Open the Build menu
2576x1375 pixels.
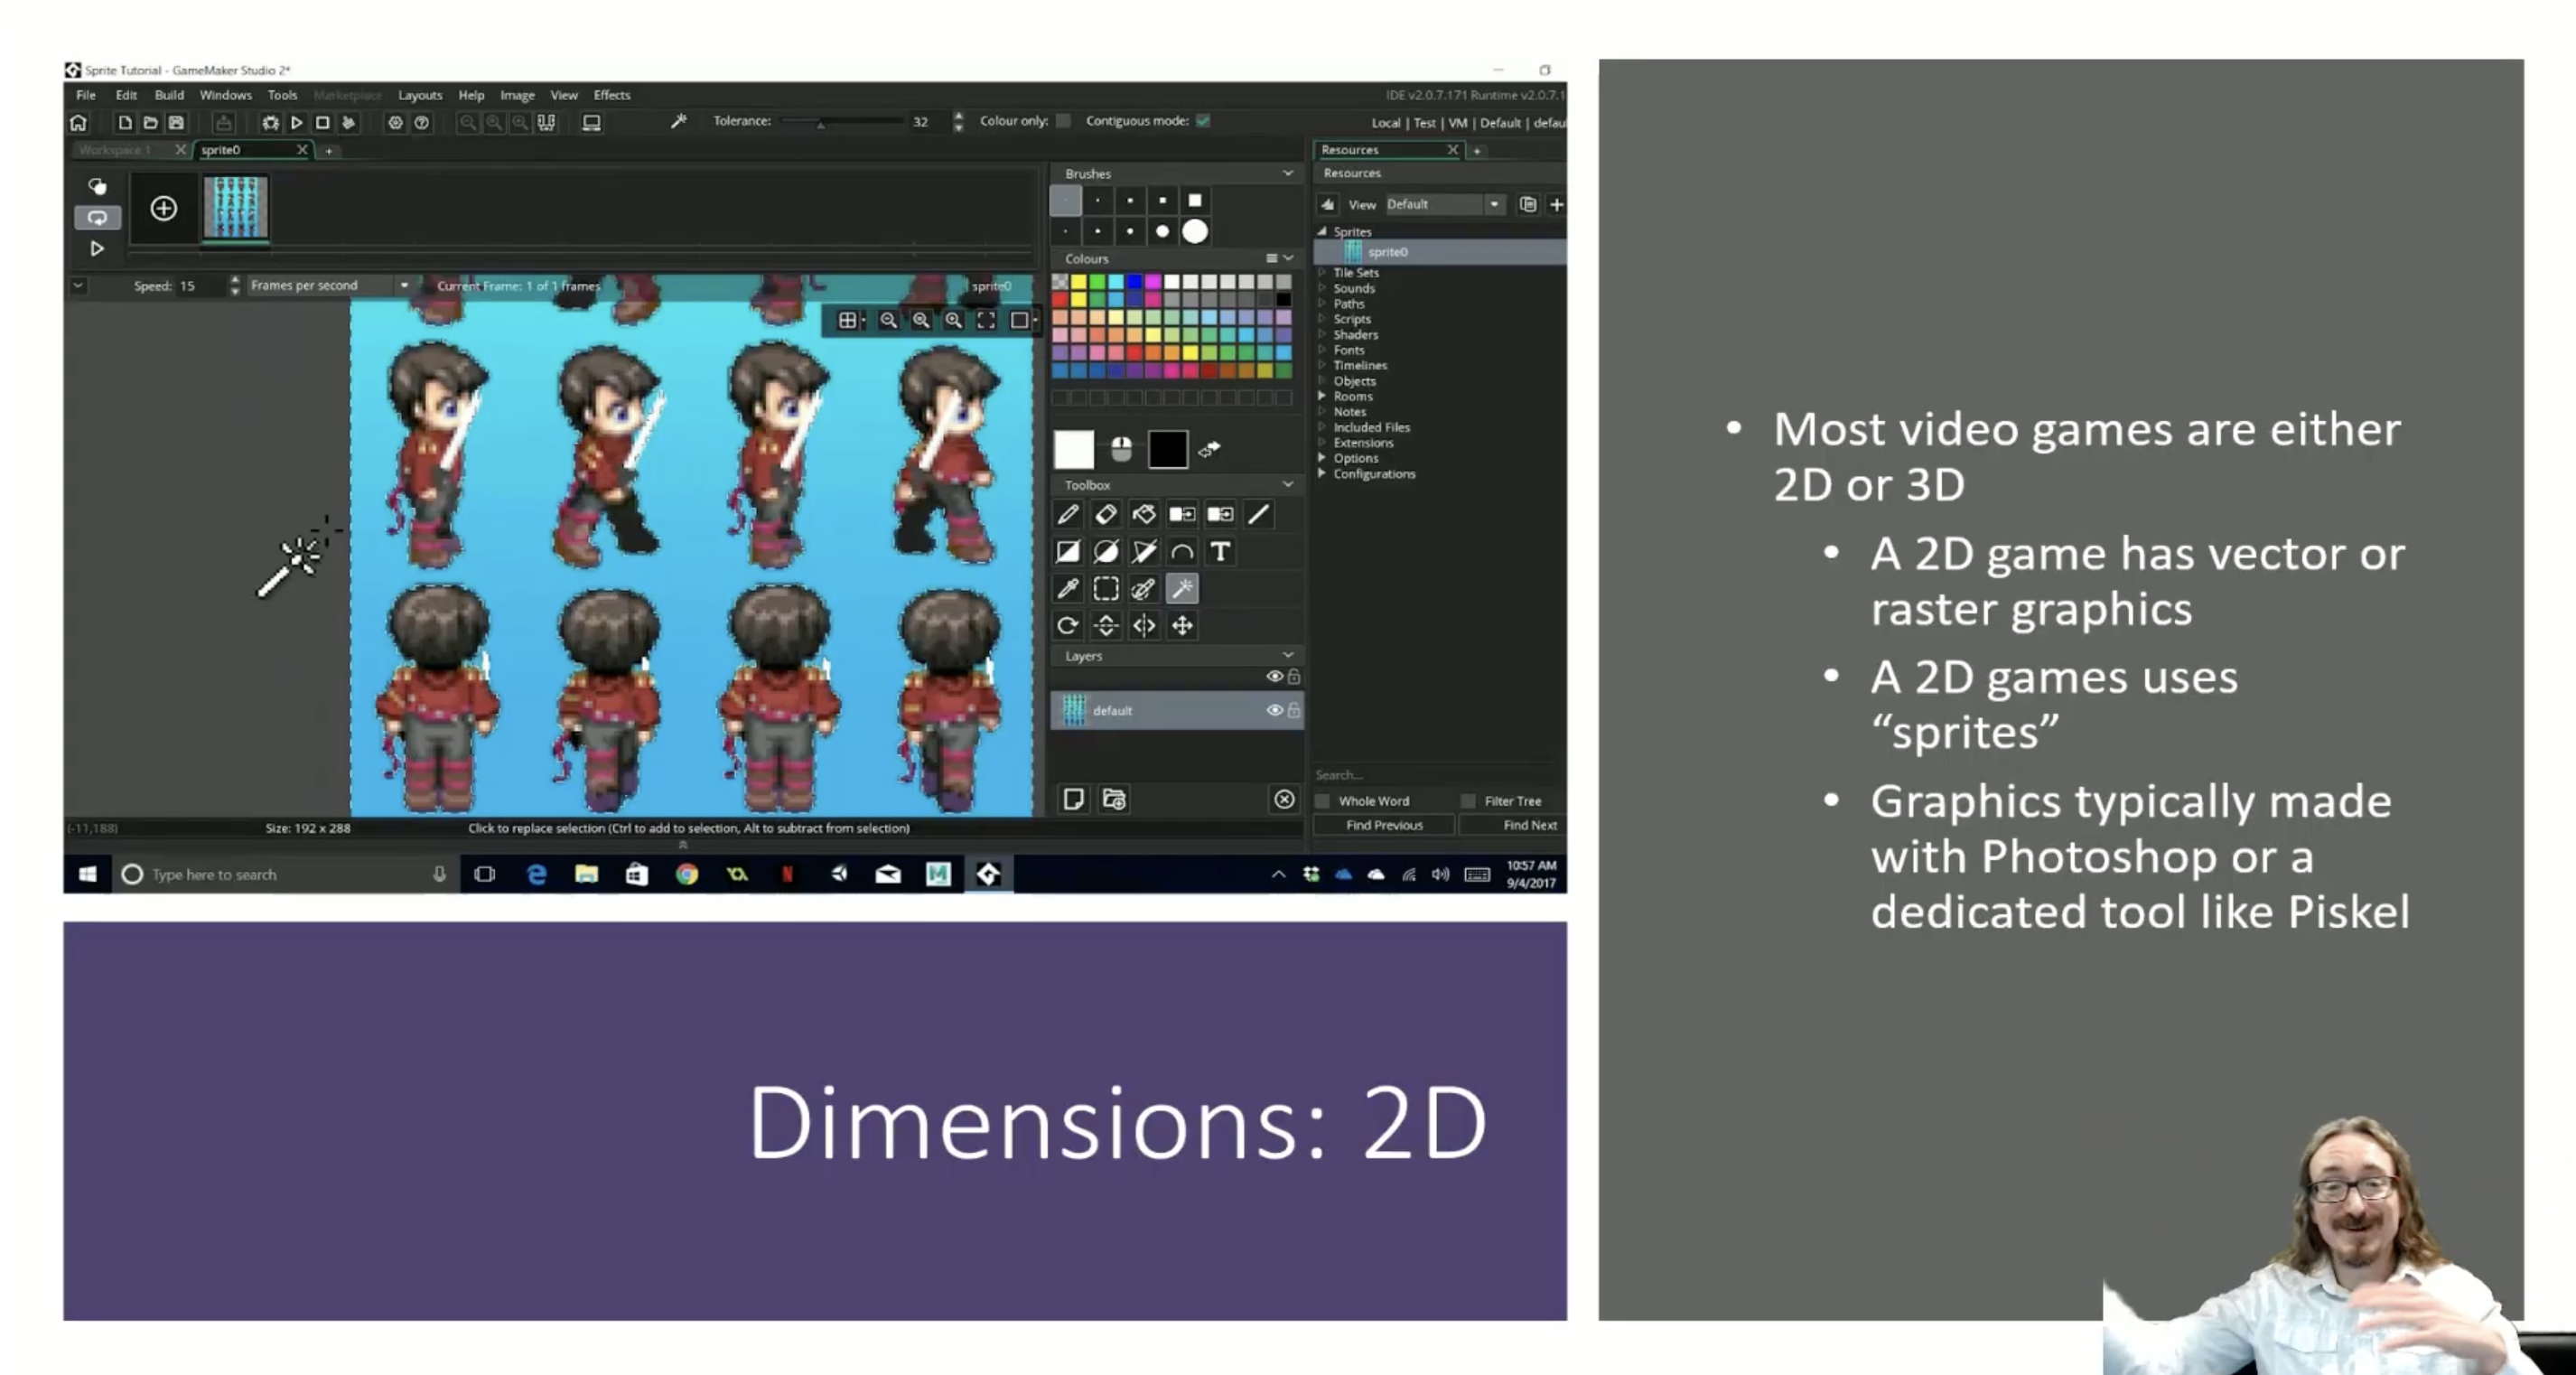click(x=169, y=95)
